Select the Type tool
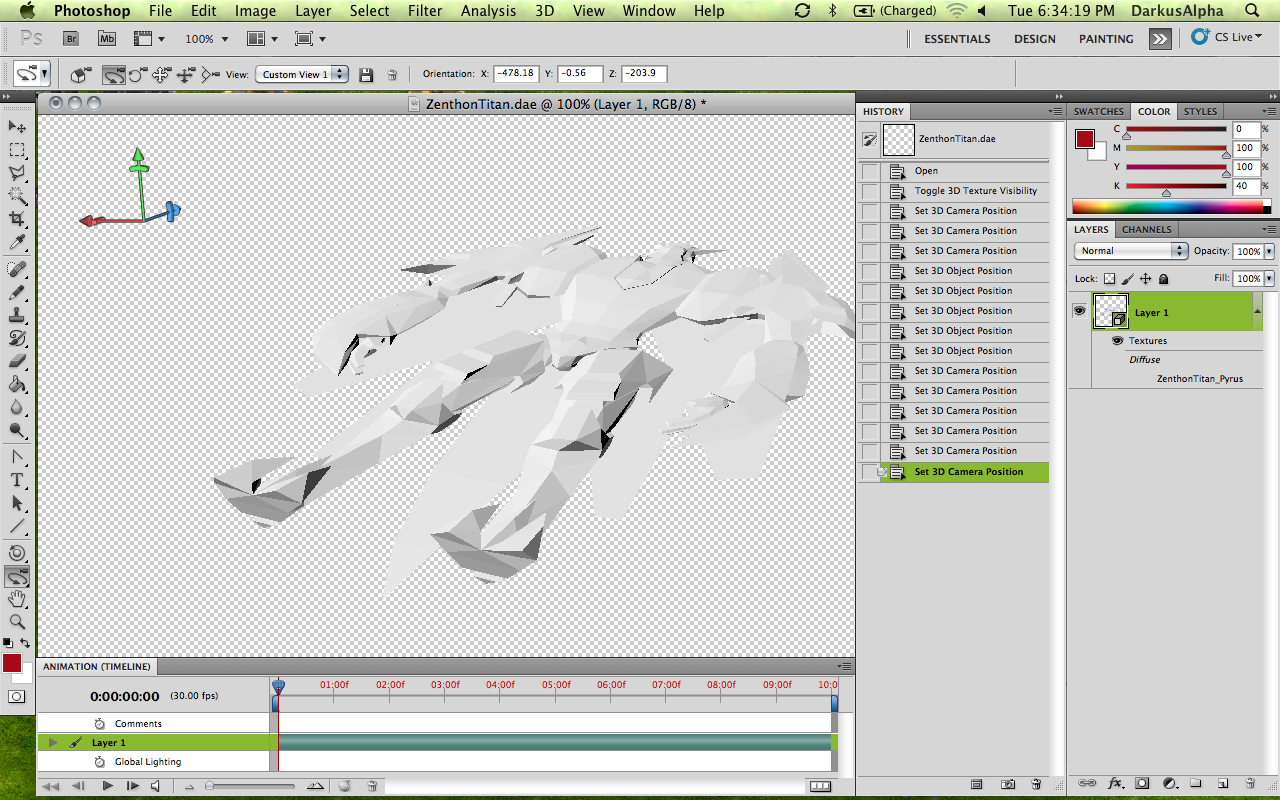This screenshot has height=800, width=1280. pyautogui.click(x=17, y=480)
